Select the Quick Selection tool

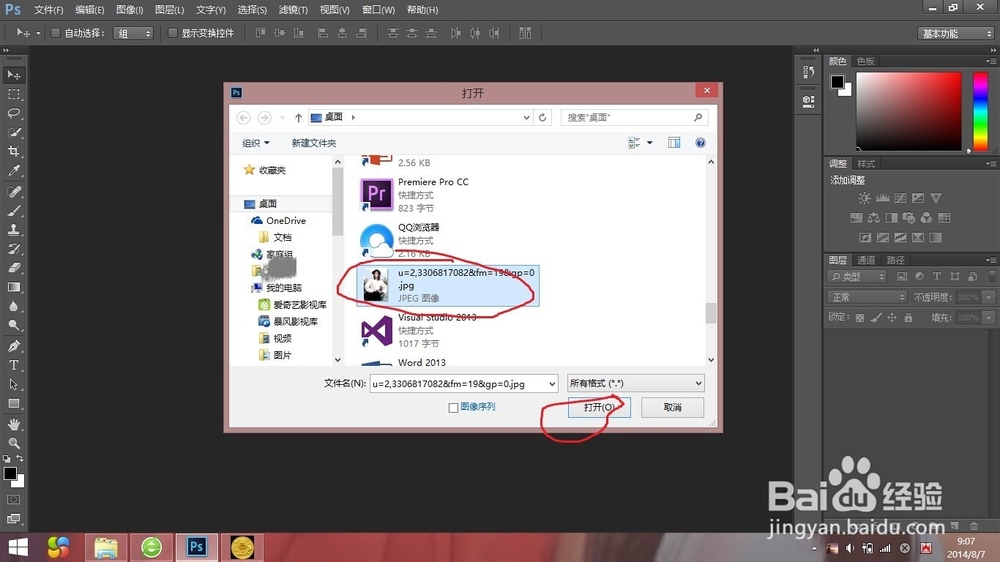point(13,133)
